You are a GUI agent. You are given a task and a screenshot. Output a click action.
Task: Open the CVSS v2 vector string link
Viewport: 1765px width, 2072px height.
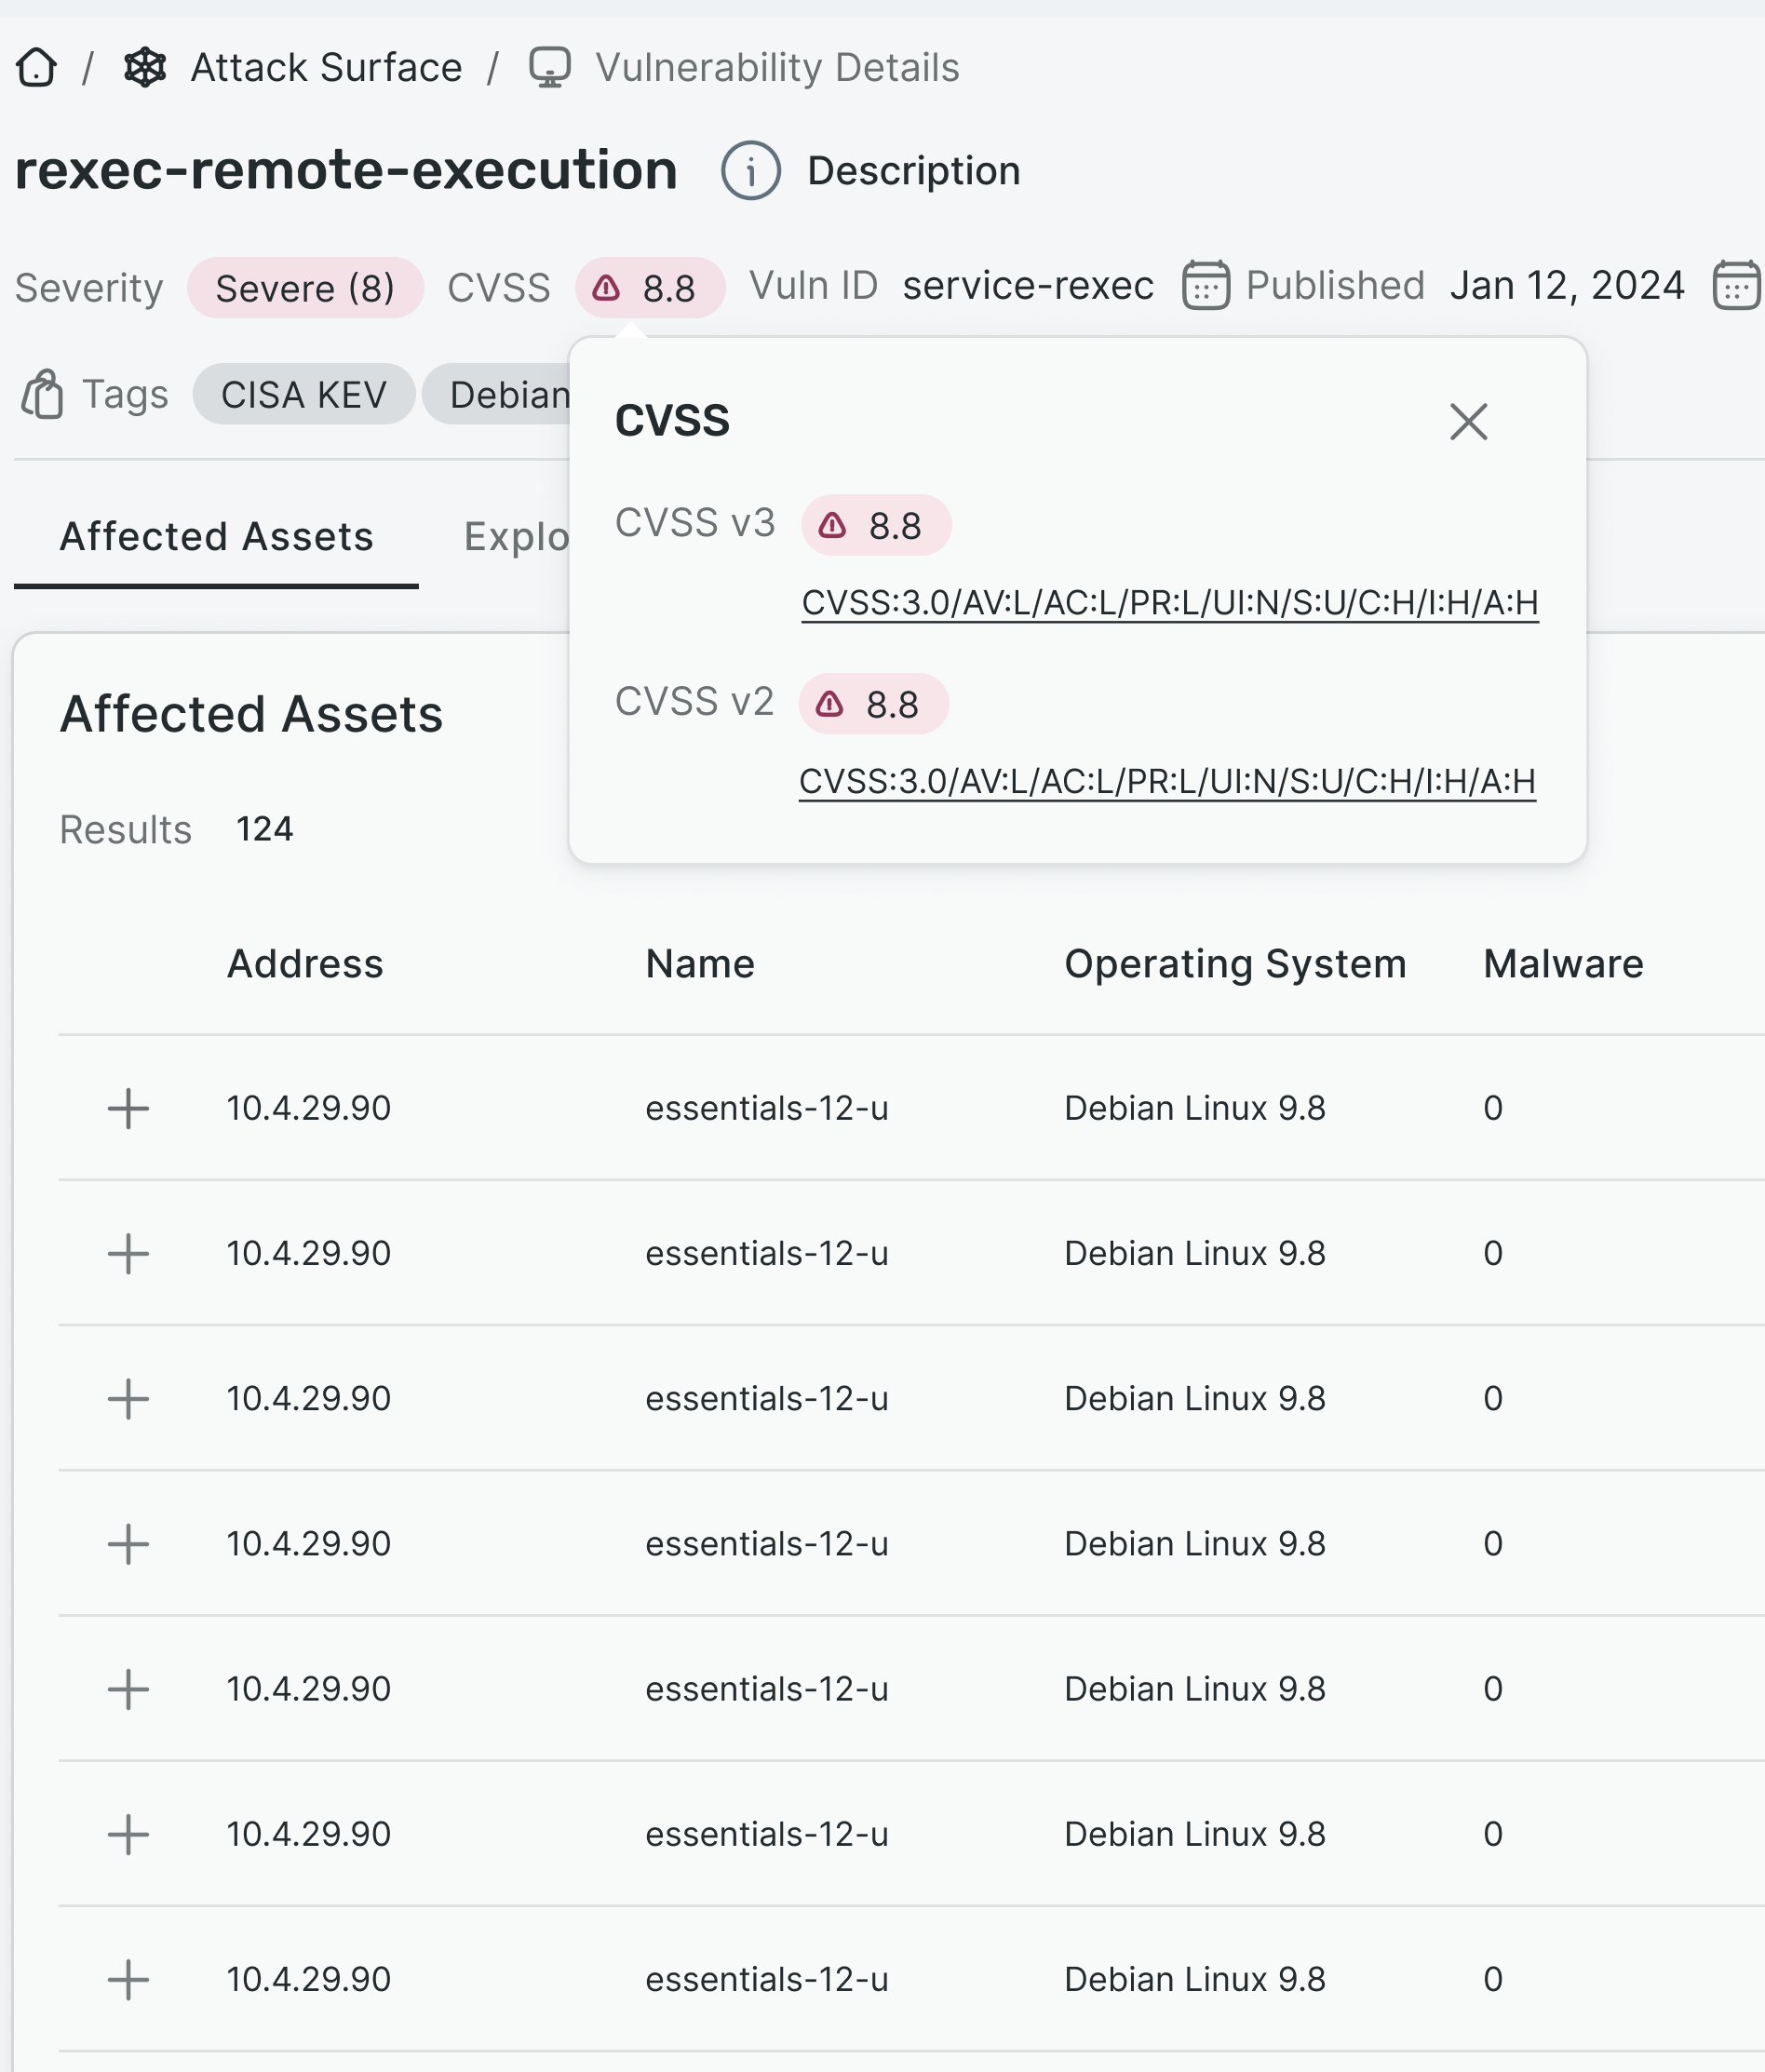click(1166, 782)
